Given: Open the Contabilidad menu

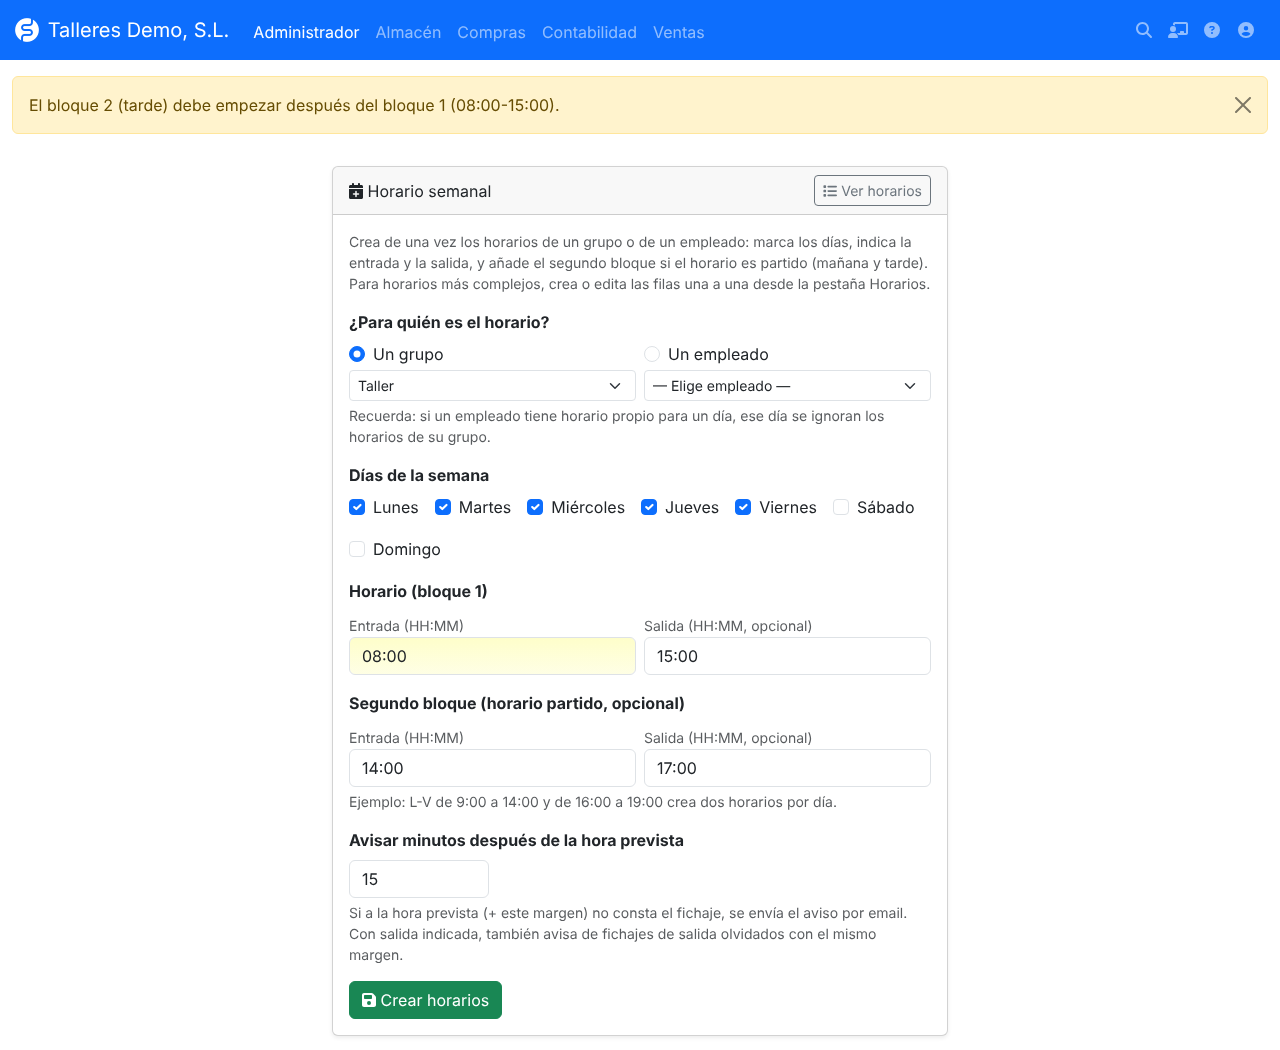Looking at the screenshot, I should pos(589,32).
